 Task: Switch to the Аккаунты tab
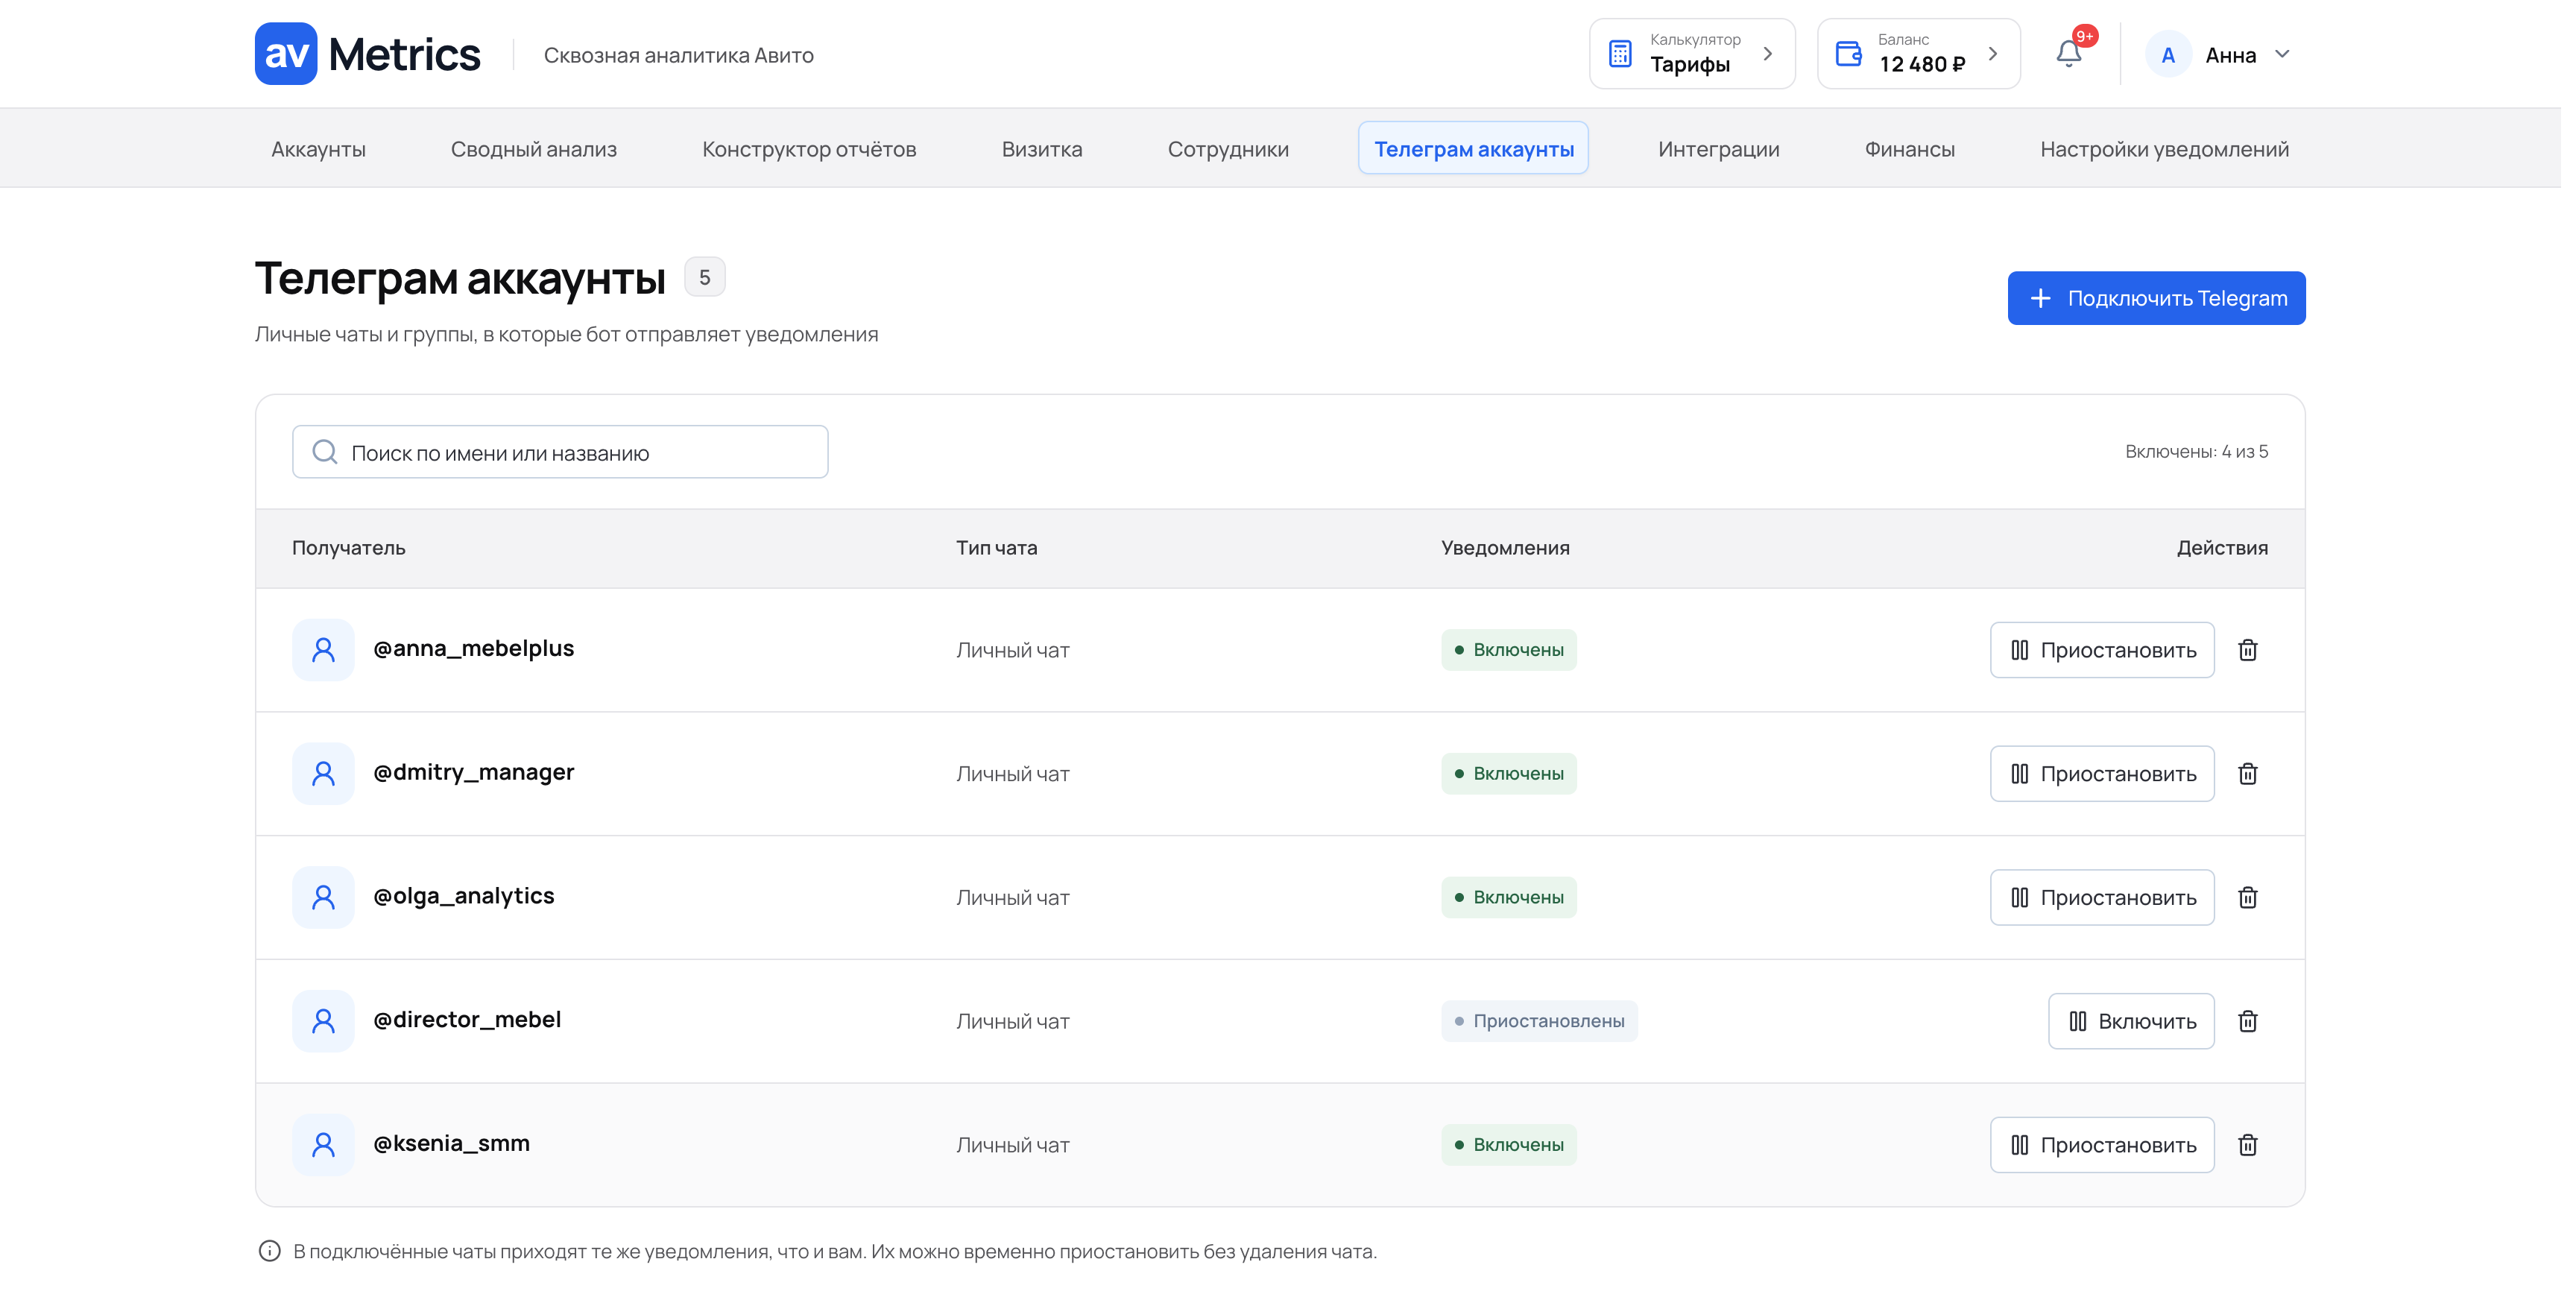tap(318, 149)
